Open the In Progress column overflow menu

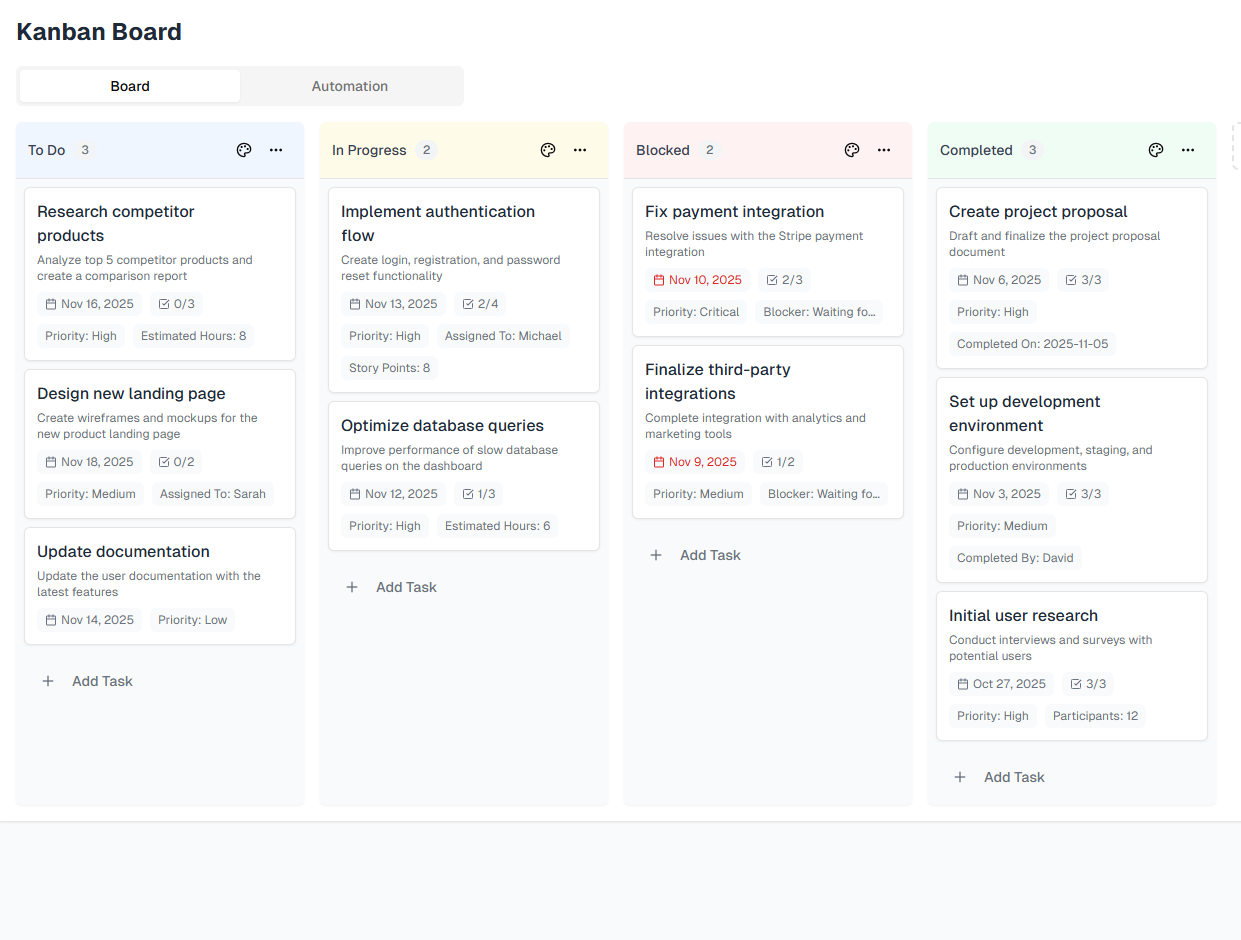pos(580,149)
